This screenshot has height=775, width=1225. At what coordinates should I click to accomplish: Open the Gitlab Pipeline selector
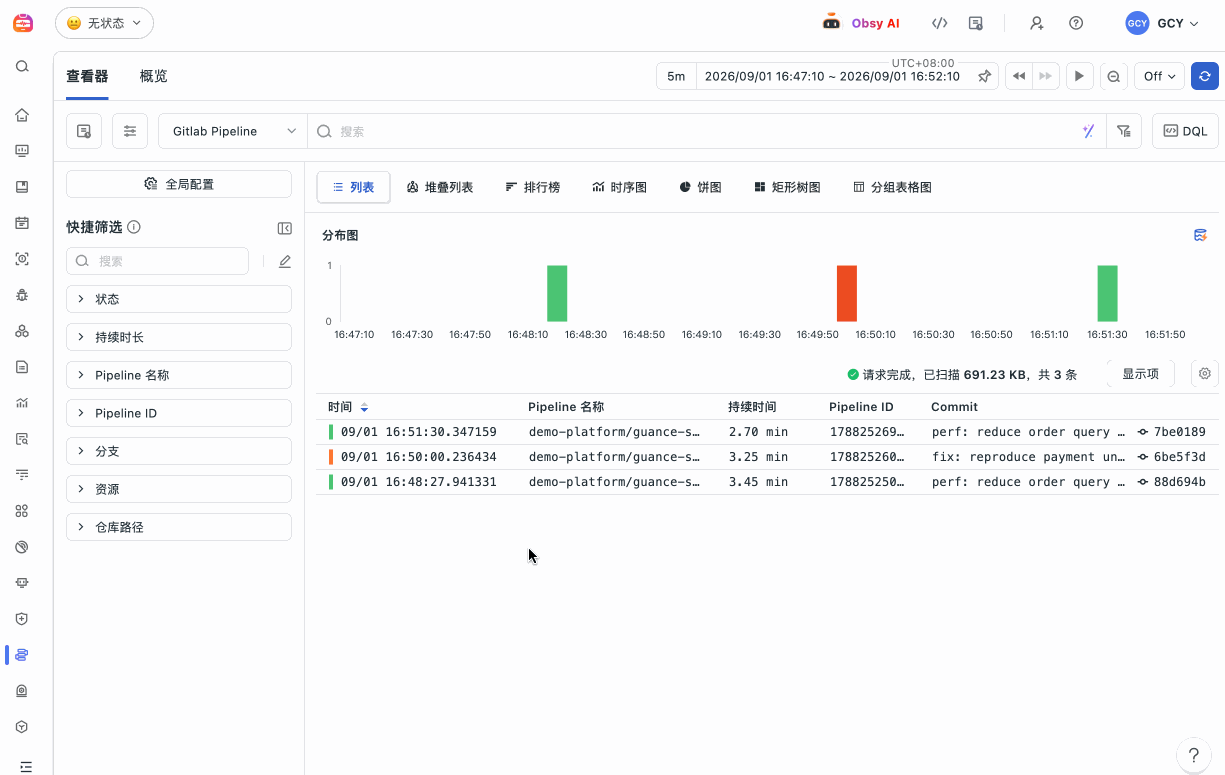[x=232, y=131]
